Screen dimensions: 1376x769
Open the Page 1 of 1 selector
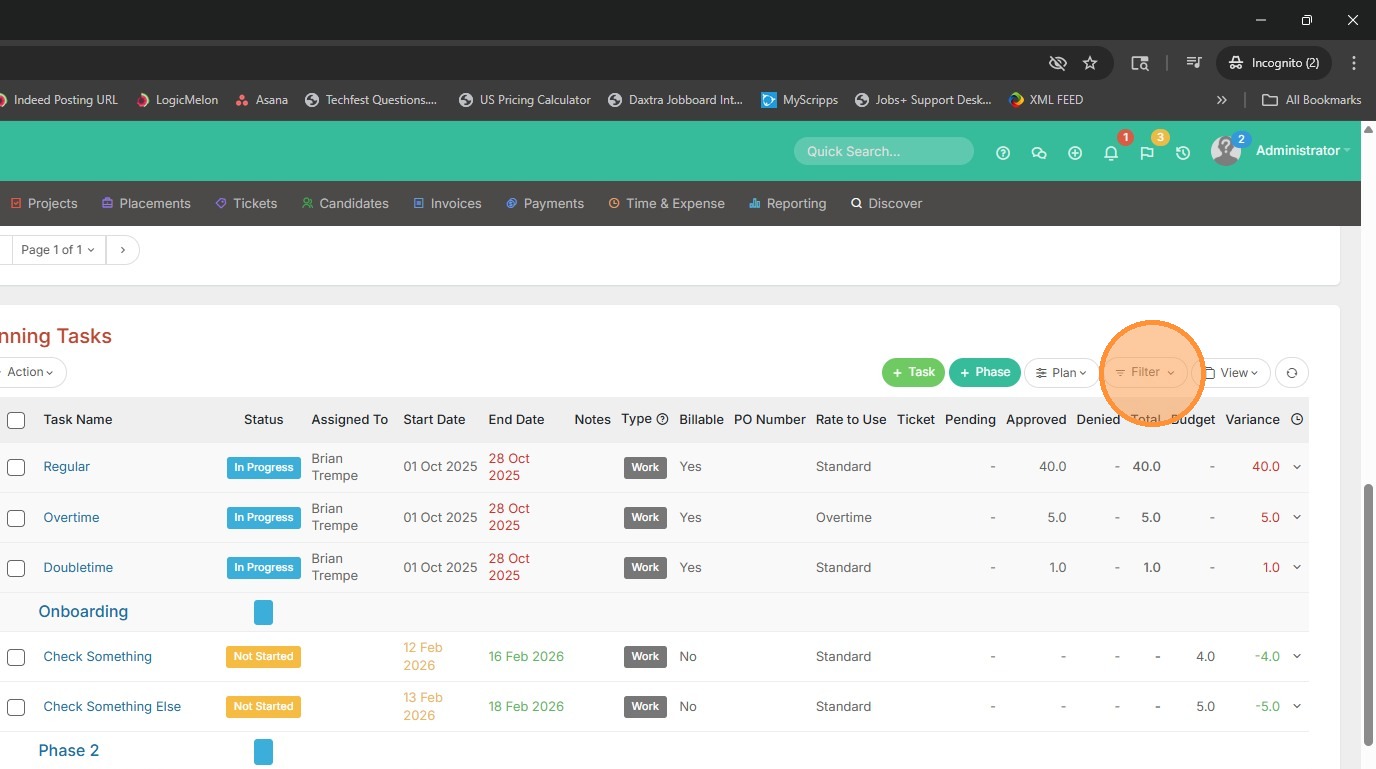point(57,250)
